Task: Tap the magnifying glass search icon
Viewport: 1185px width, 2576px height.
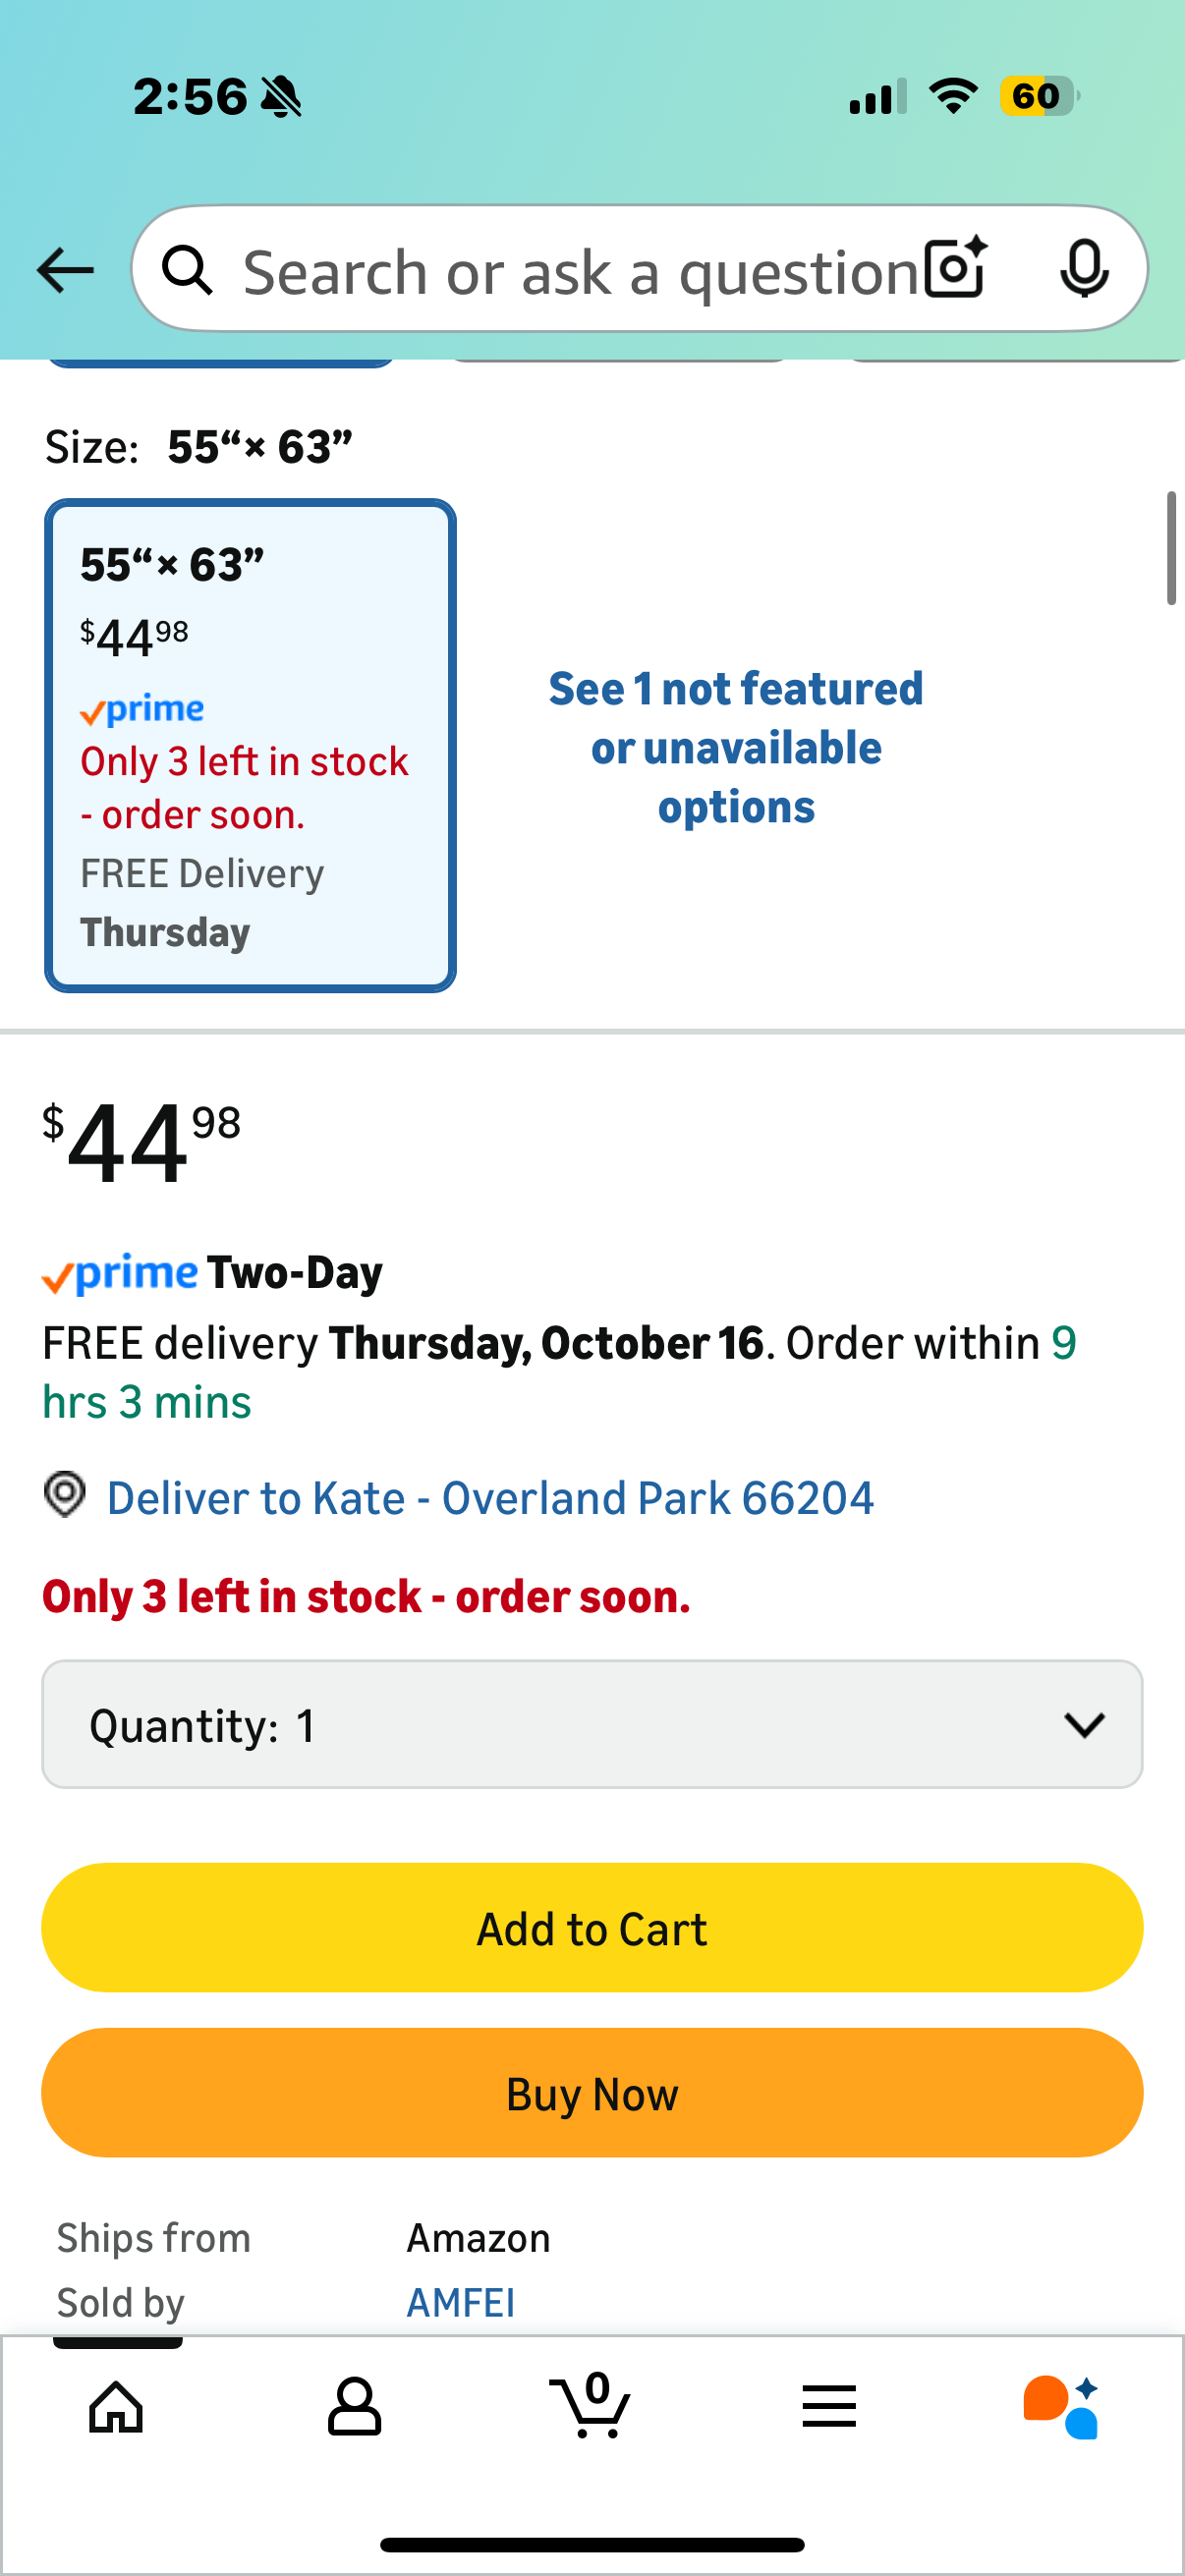Action: [188, 270]
